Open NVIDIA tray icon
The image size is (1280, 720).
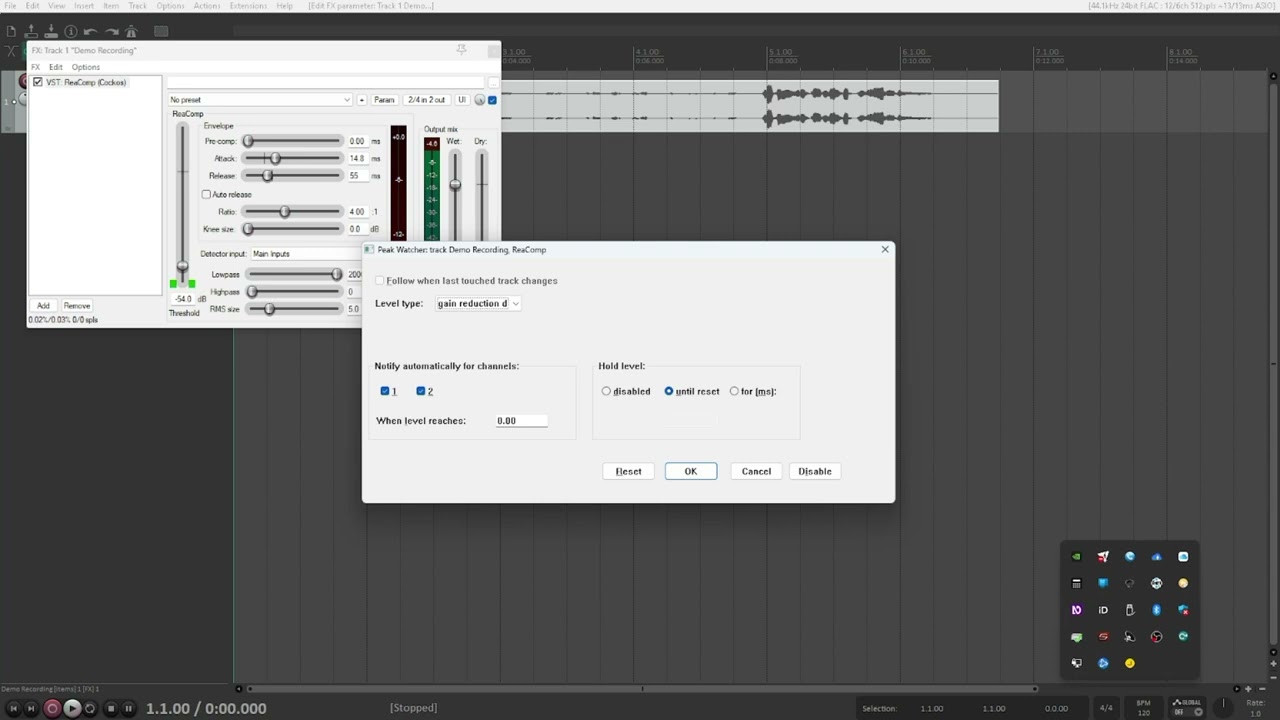[1076, 557]
